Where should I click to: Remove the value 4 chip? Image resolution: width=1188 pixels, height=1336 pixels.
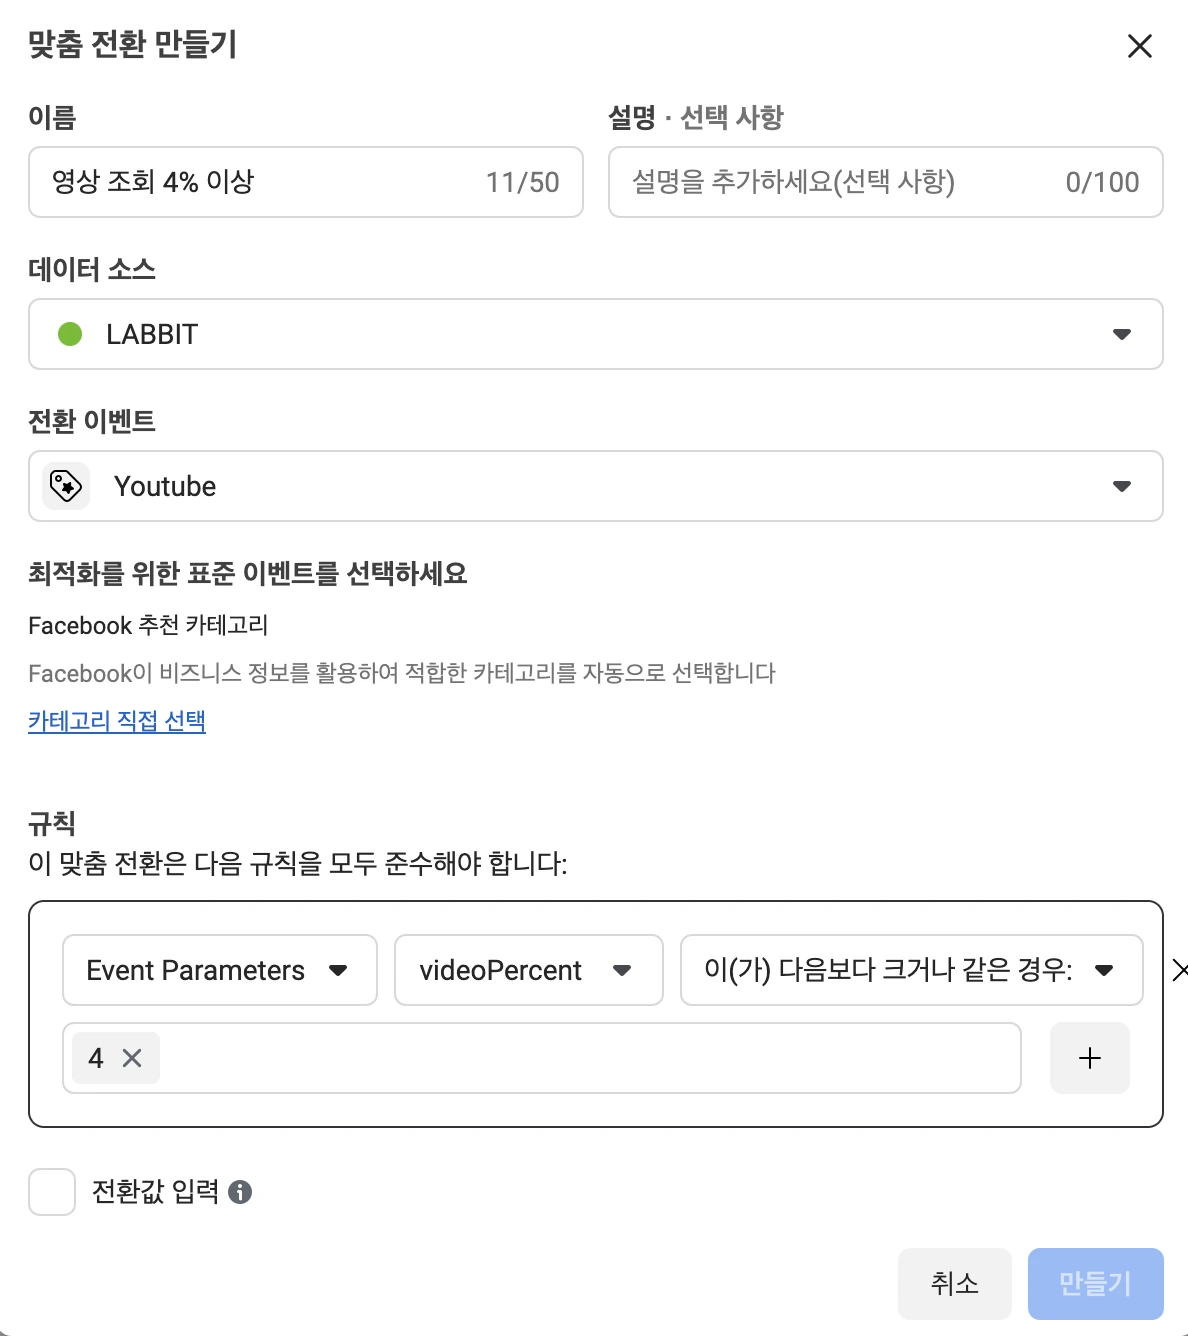click(132, 1058)
